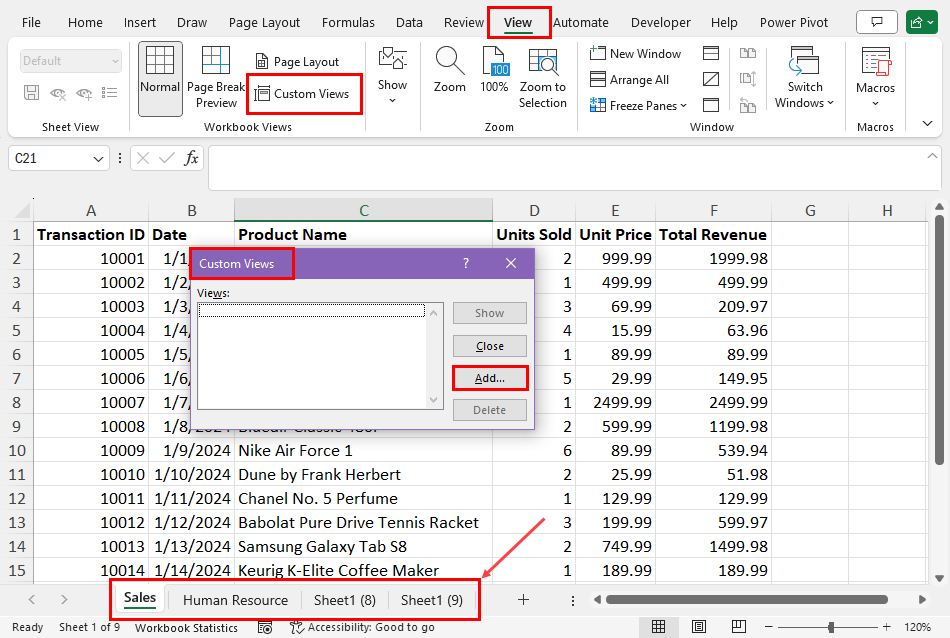Add a new sheet with plus icon
Image resolution: width=950 pixels, height=638 pixels.
tap(523, 600)
